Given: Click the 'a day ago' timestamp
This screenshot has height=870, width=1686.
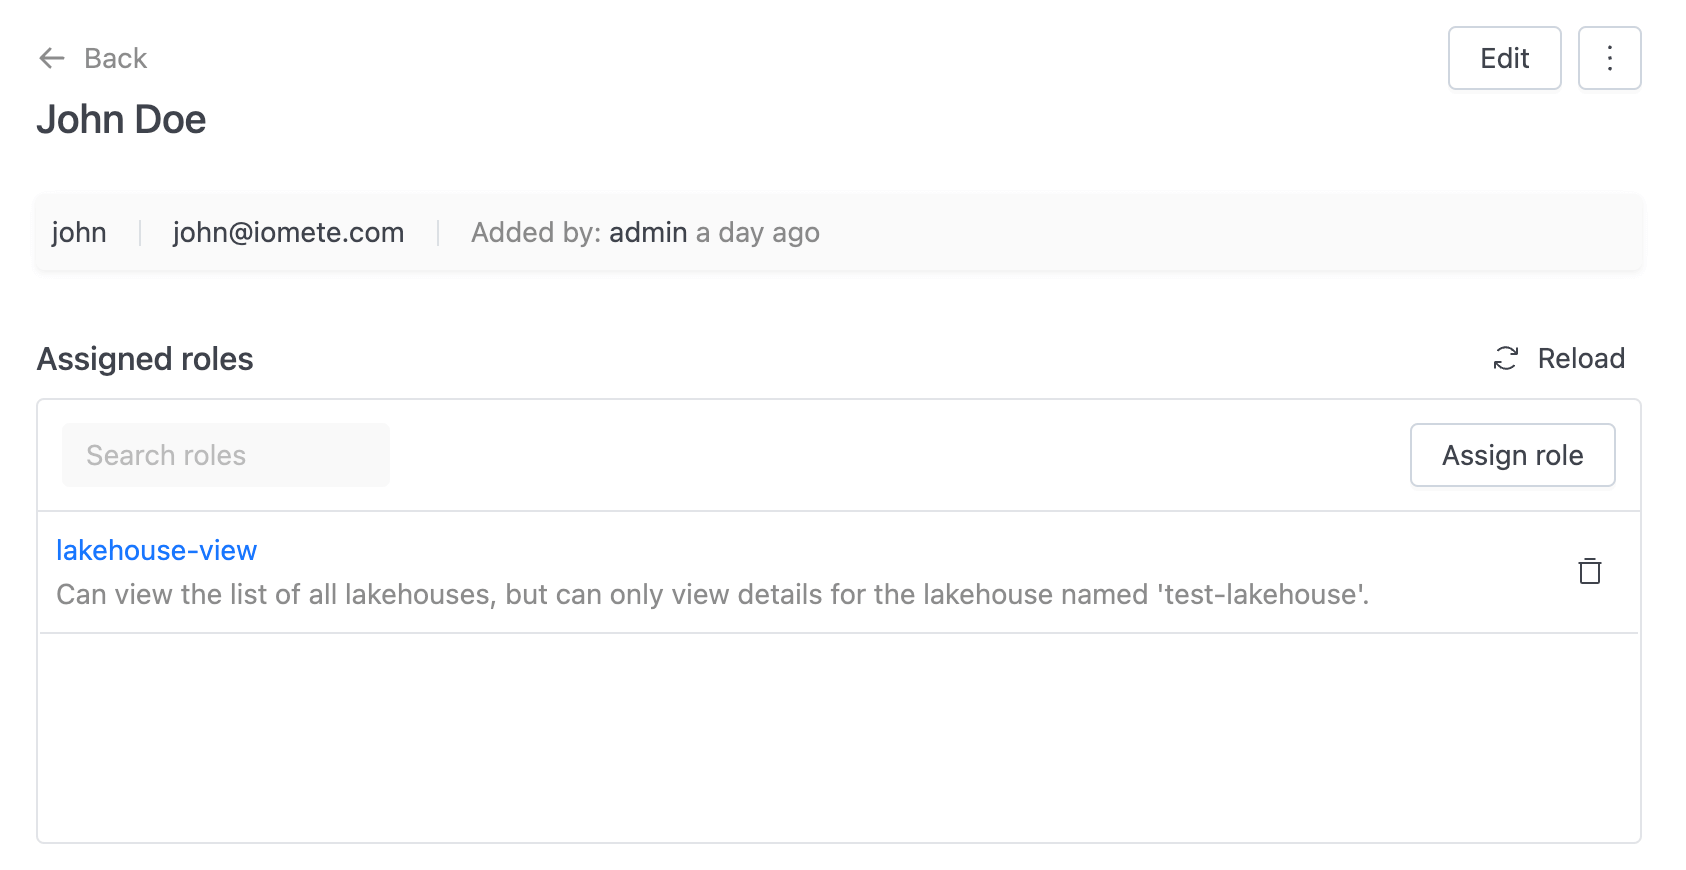Looking at the screenshot, I should point(757,232).
